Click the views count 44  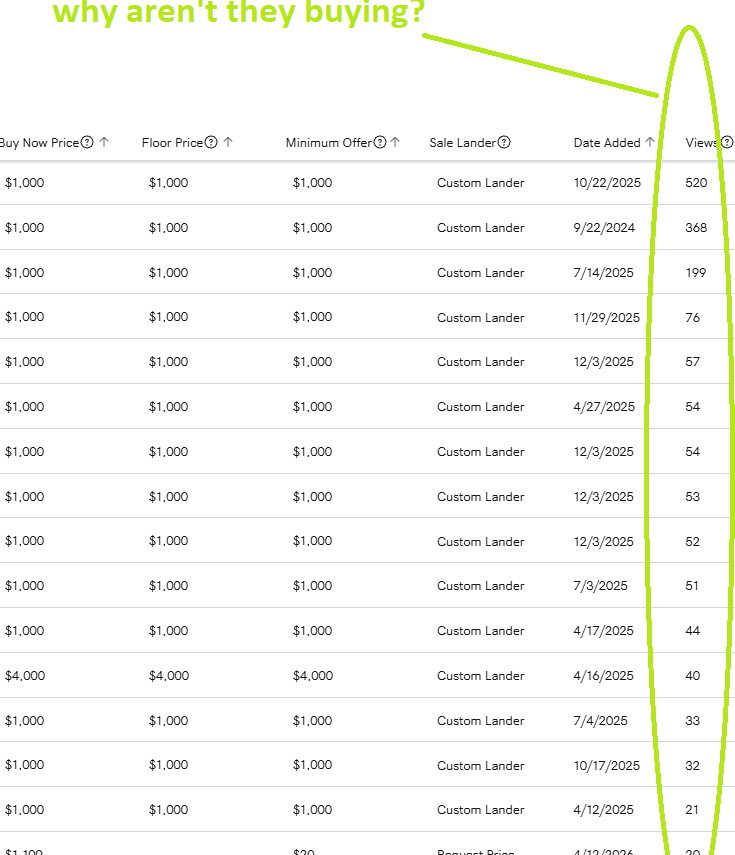coord(692,631)
